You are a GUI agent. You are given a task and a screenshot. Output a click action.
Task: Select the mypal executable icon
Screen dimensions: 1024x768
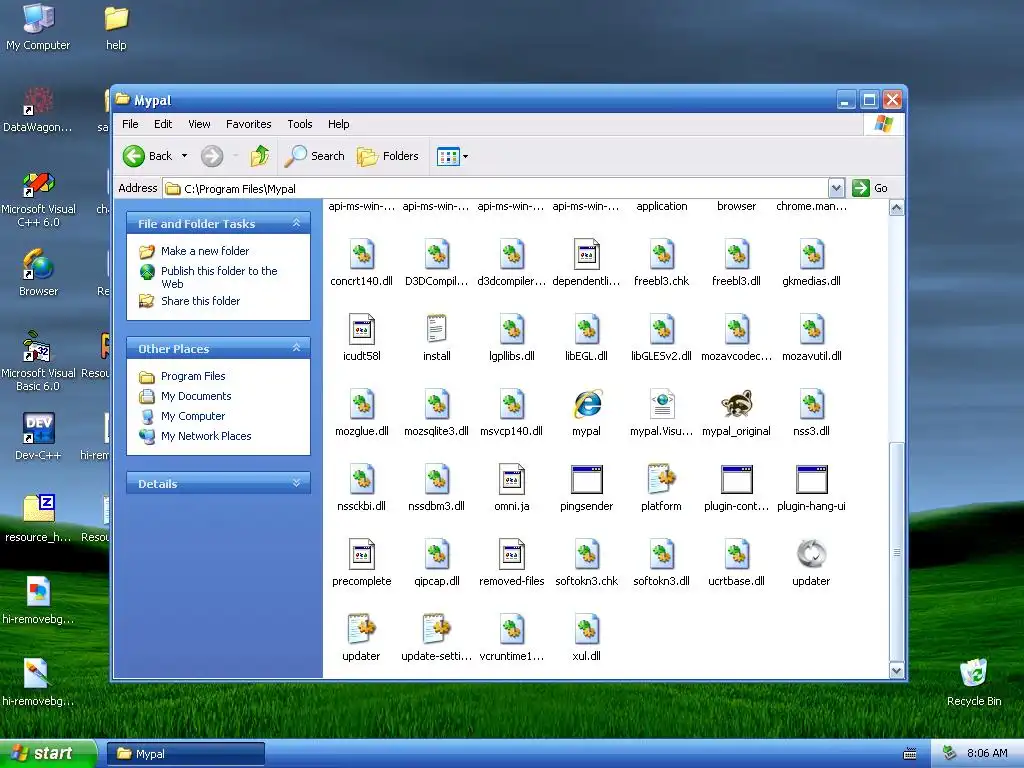586,405
